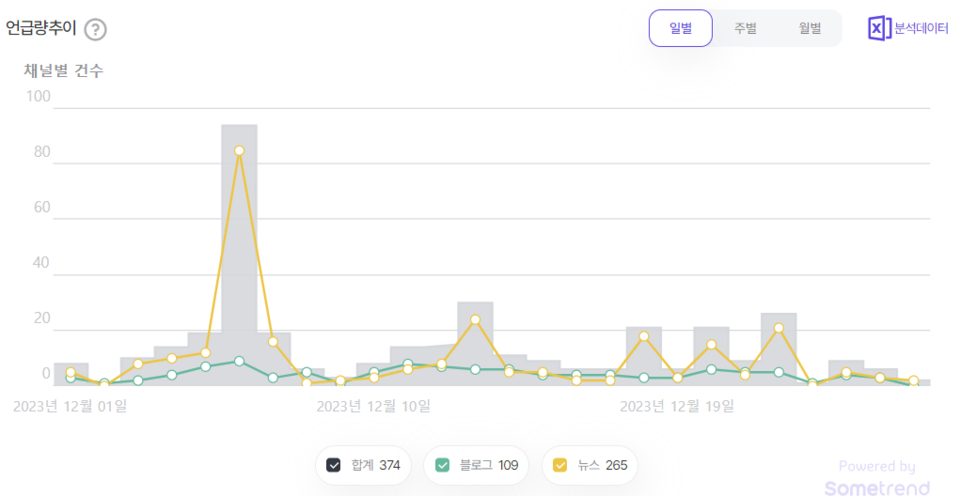The height and width of the screenshot is (496, 960).
Task: Click the tallest gray total bar
Action: pyautogui.click(x=239, y=250)
